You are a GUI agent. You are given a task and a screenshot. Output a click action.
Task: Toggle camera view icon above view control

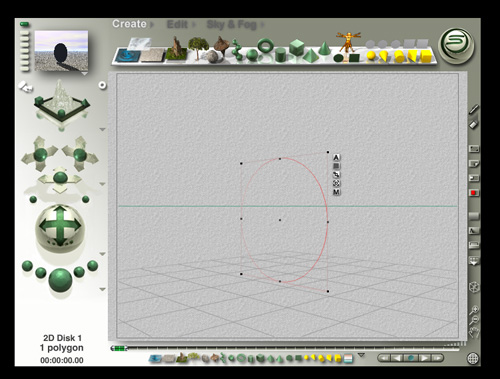coord(25,87)
